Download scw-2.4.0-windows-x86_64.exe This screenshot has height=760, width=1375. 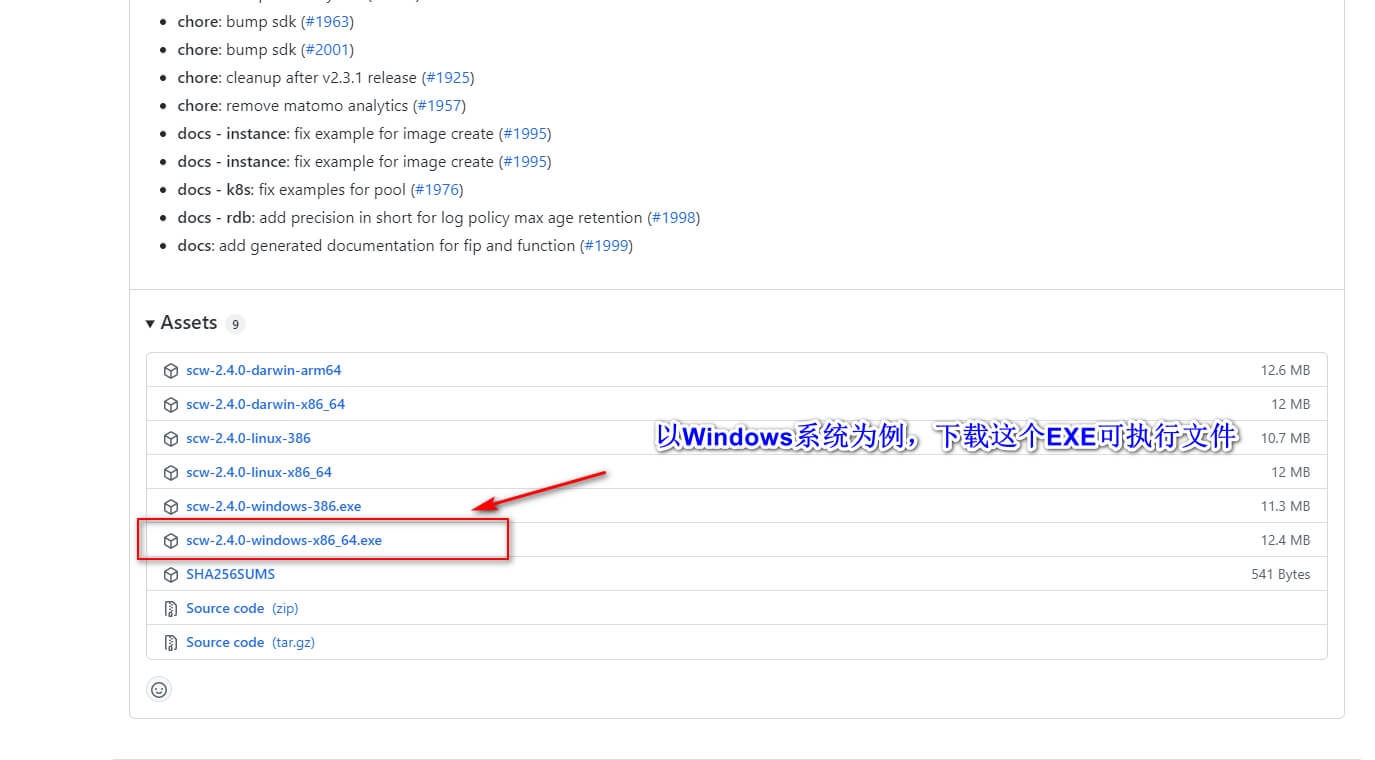(284, 540)
